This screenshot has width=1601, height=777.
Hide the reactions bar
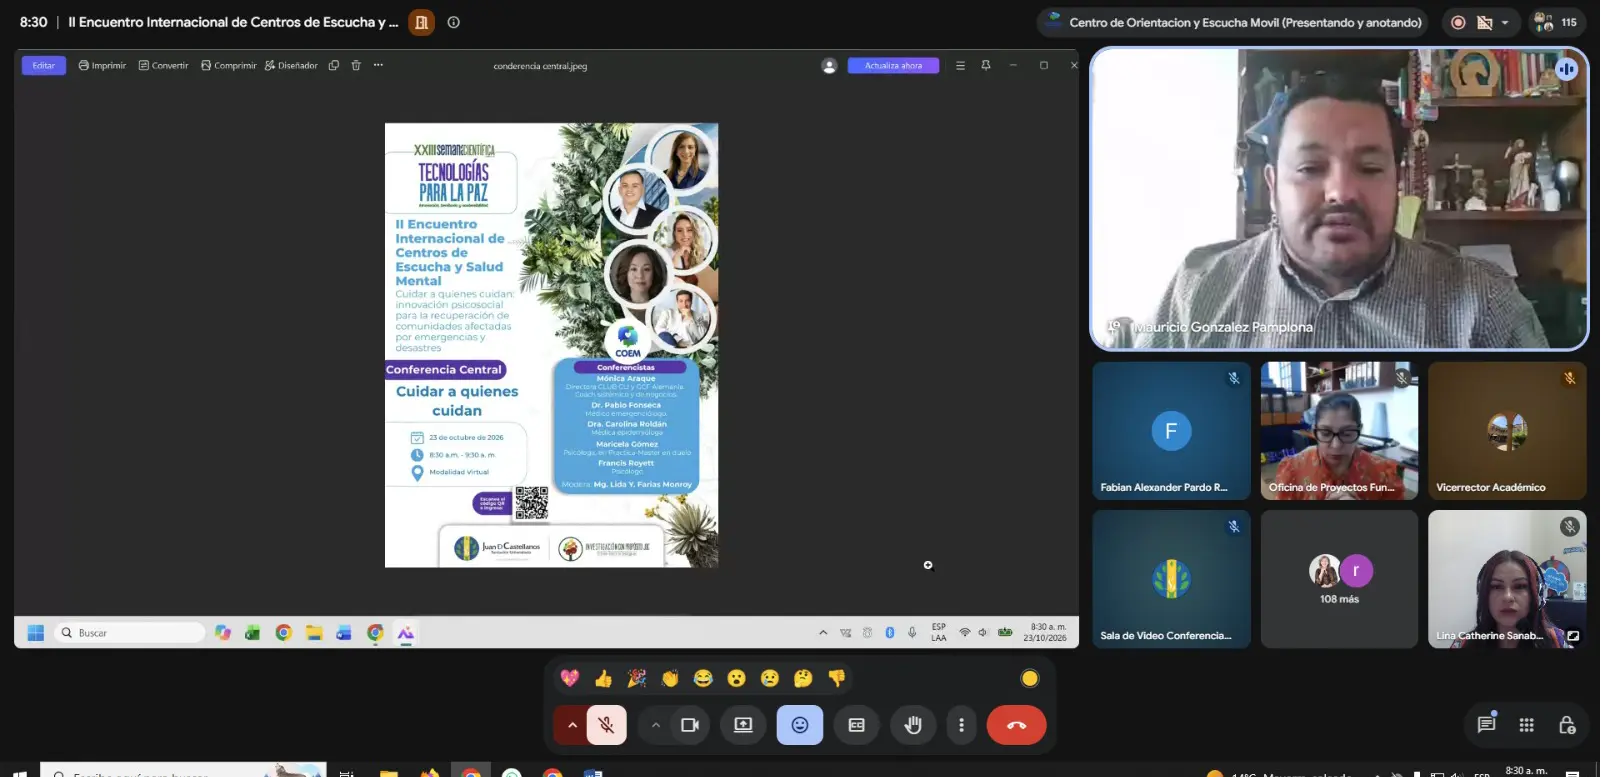800,725
